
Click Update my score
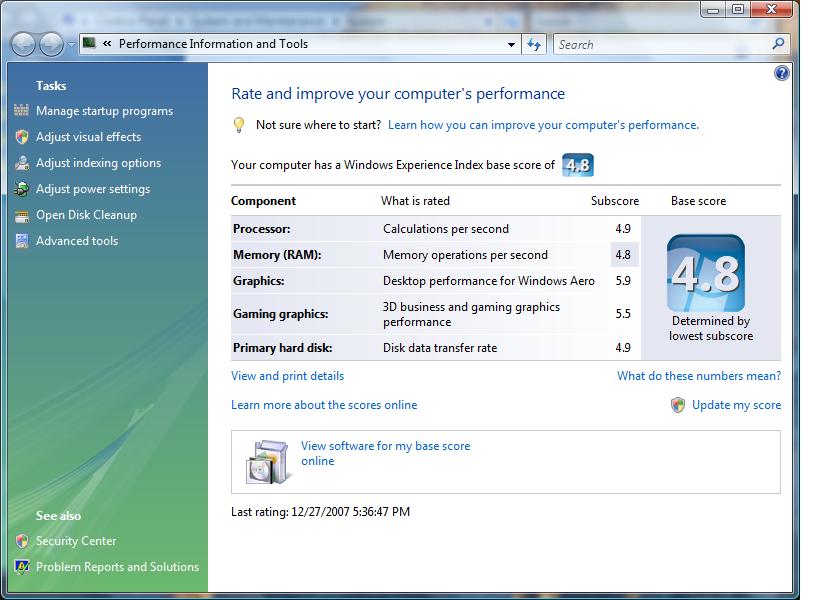pyautogui.click(x=737, y=405)
